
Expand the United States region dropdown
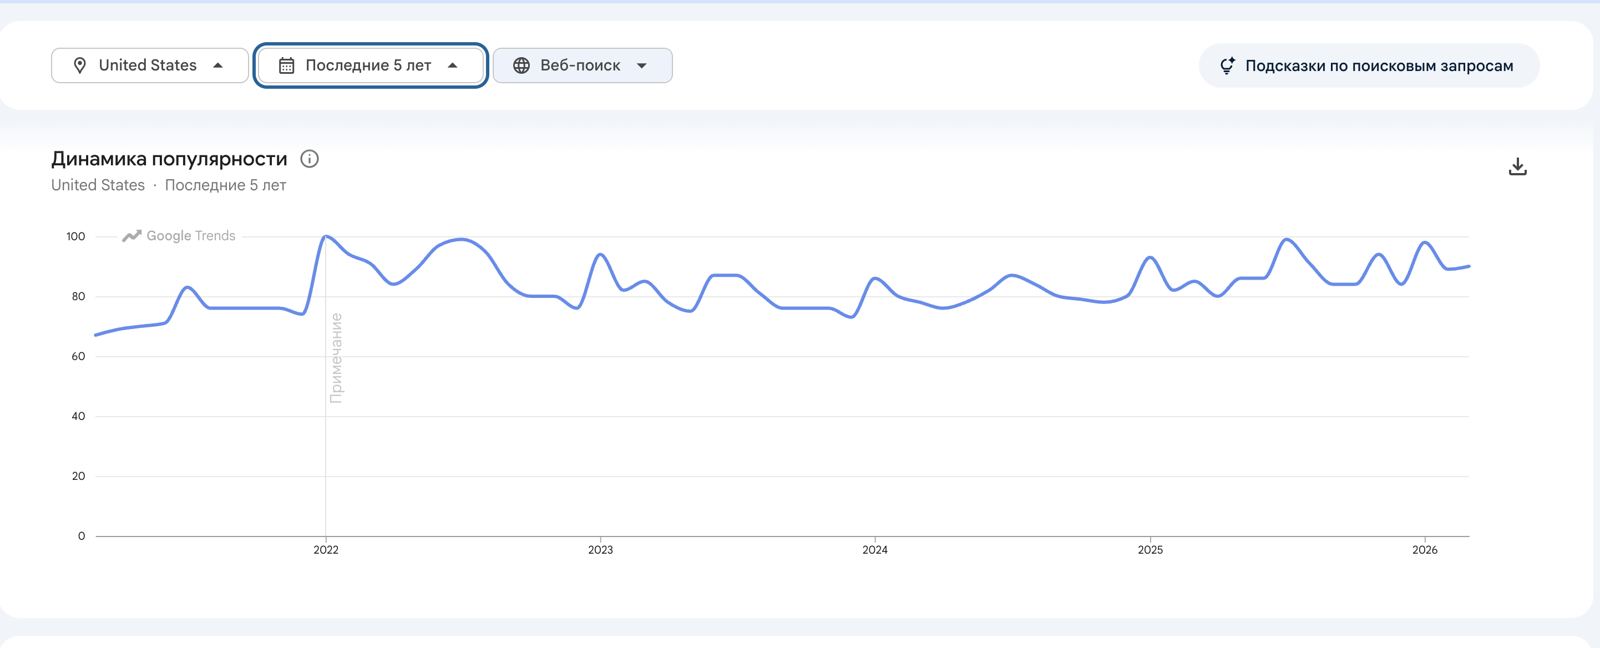[x=150, y=66]
